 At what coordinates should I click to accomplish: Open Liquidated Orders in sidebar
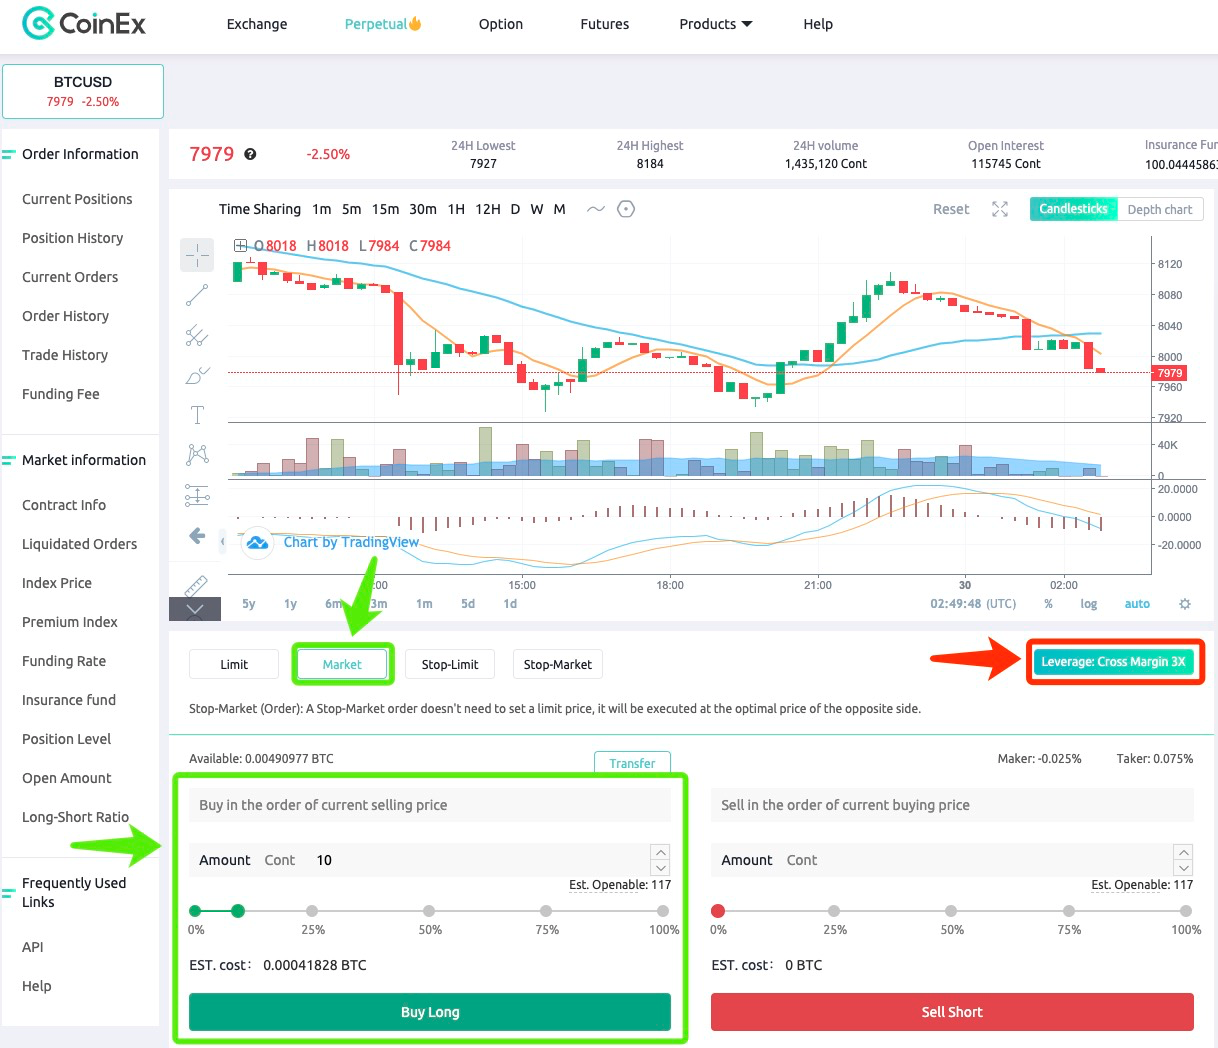tap(79, 544)
